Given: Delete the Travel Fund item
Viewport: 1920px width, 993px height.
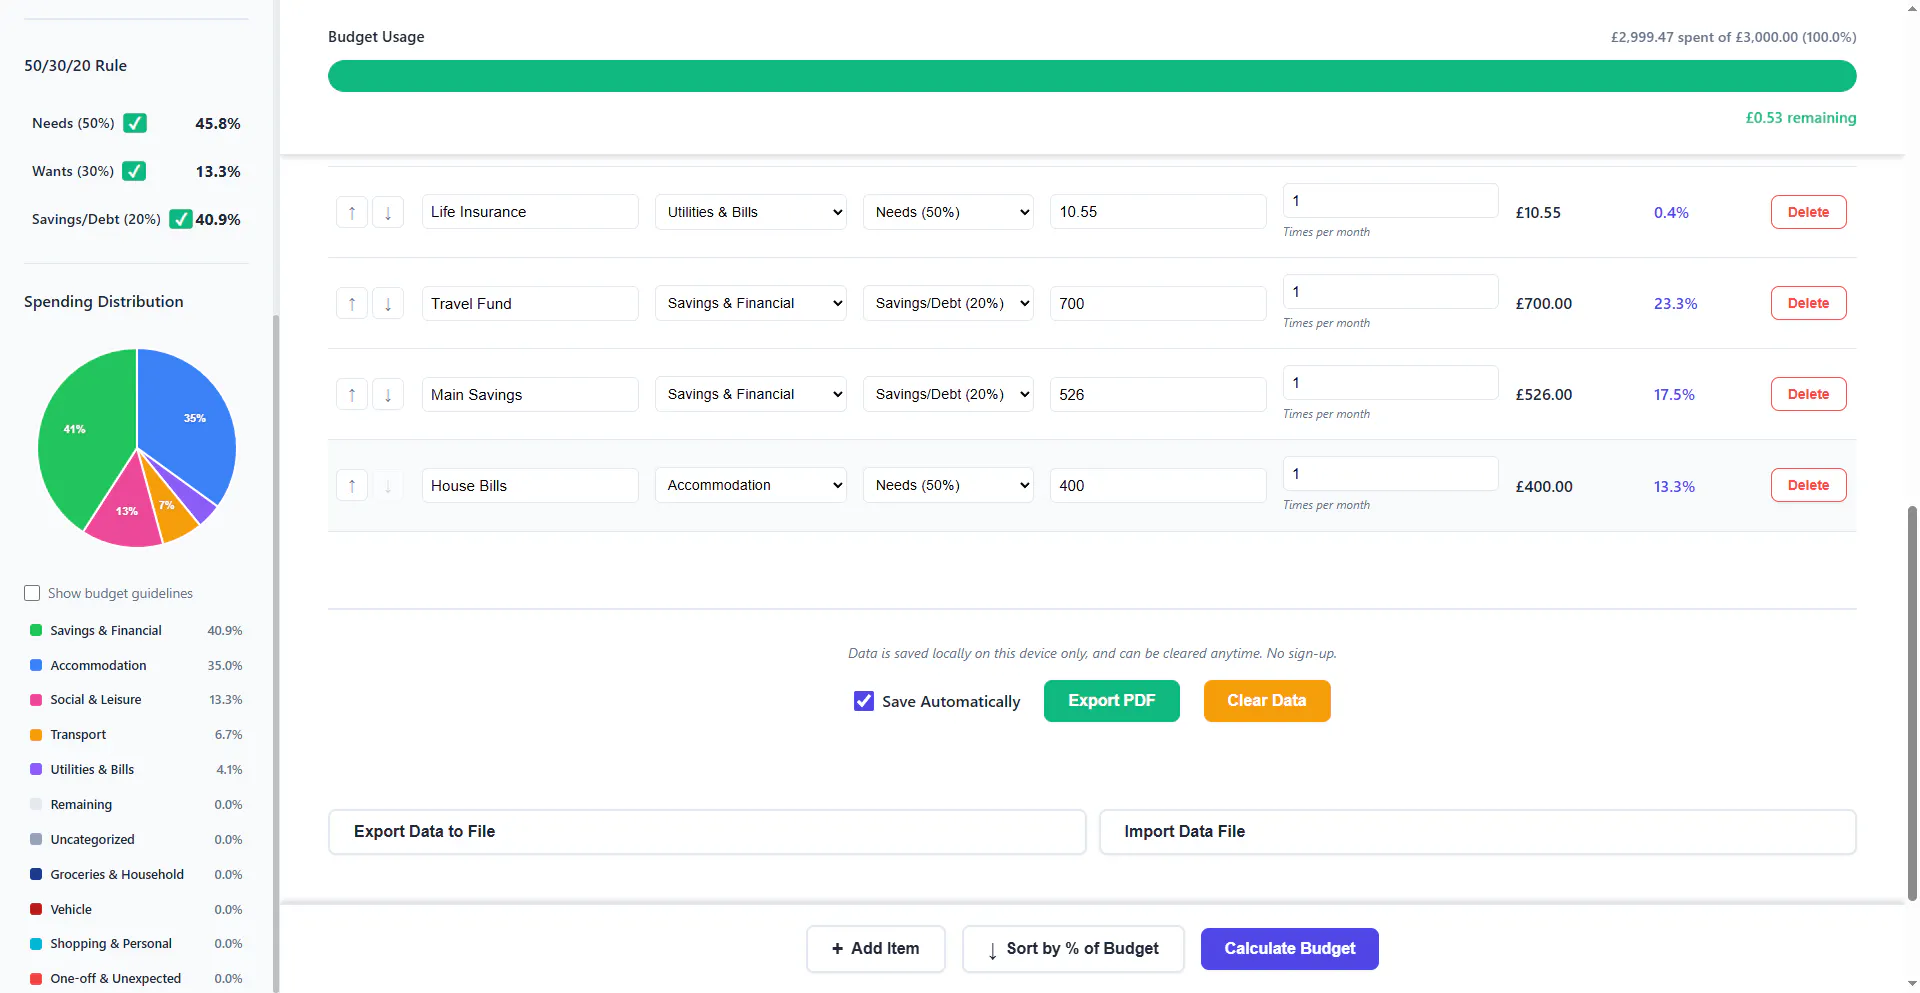Looking at the screenshot, I should (x=1808, y=303).
